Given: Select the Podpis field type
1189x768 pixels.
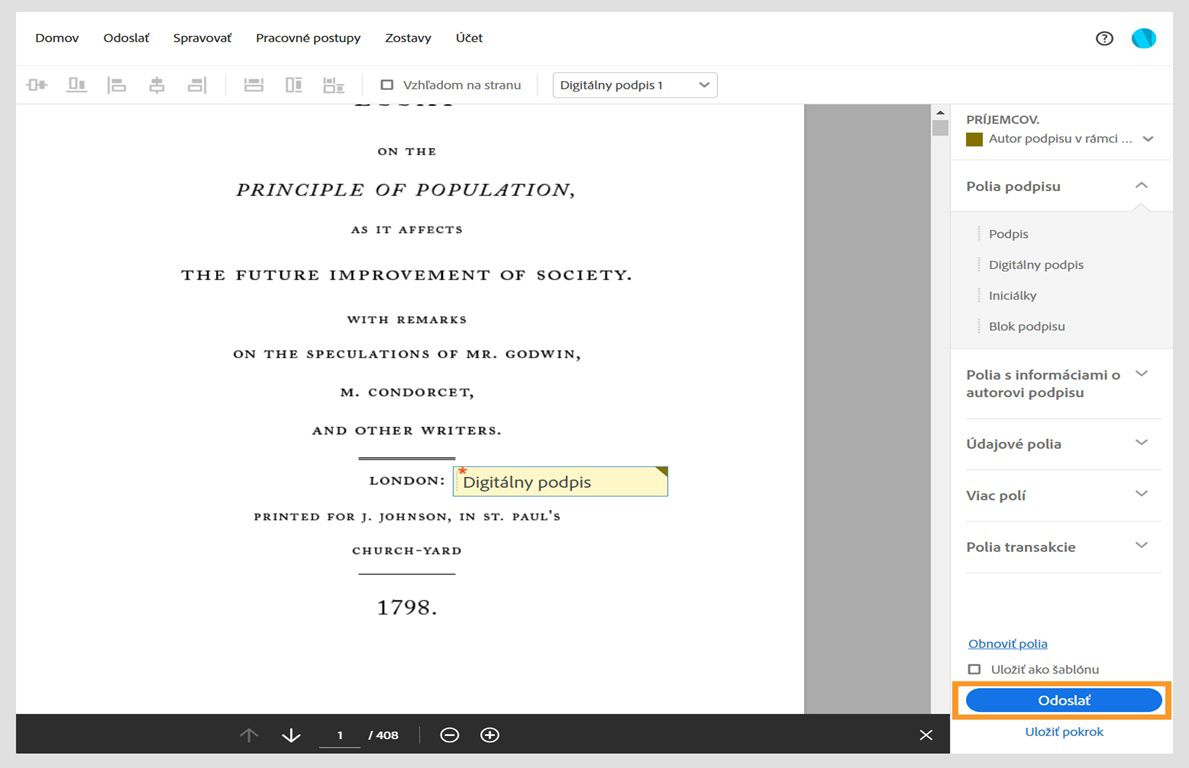Looking at the screenshot, I should tap(1009, 234).
